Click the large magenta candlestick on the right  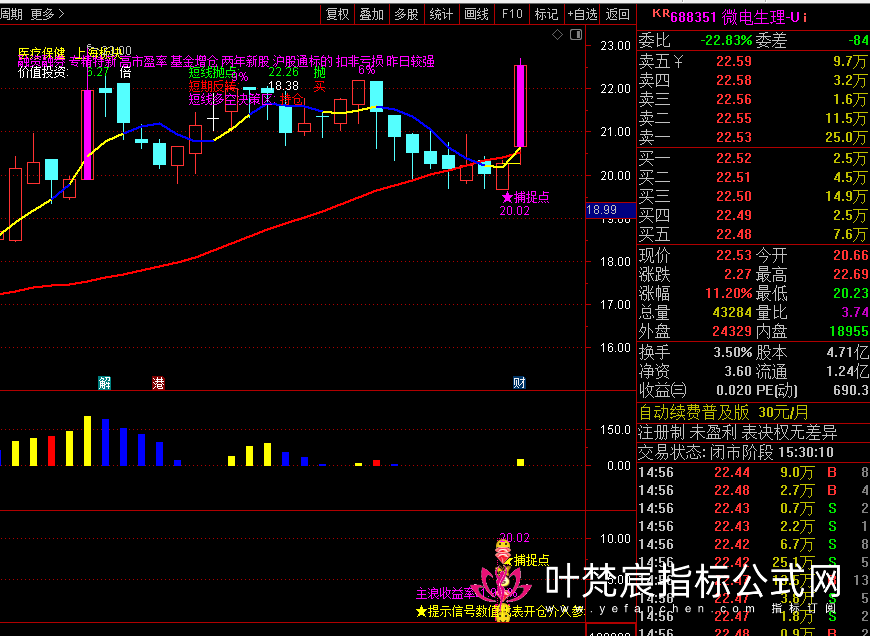coord(520,105)
